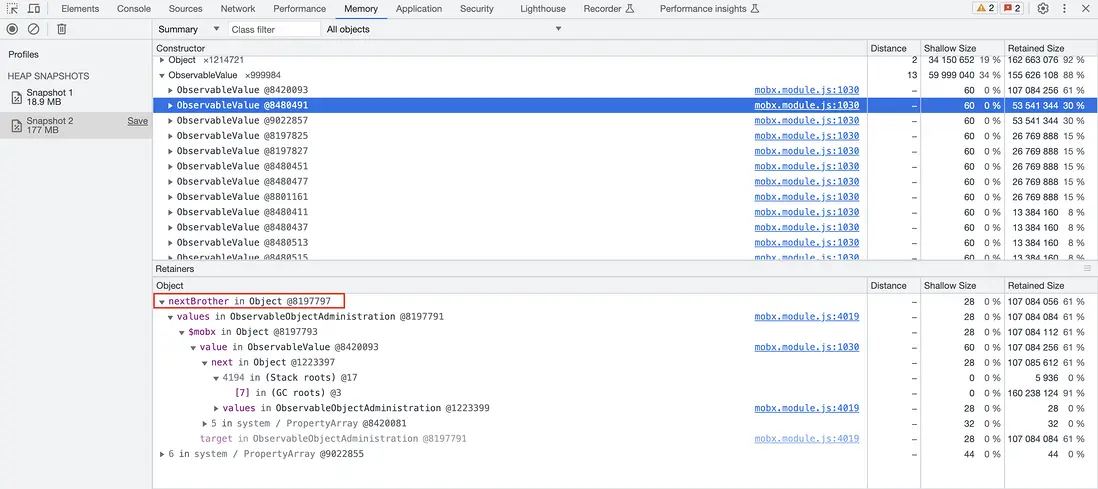This screenshot has width=1098, height=489.
Task: Open the Performance tab
Action: coord(300,9)
